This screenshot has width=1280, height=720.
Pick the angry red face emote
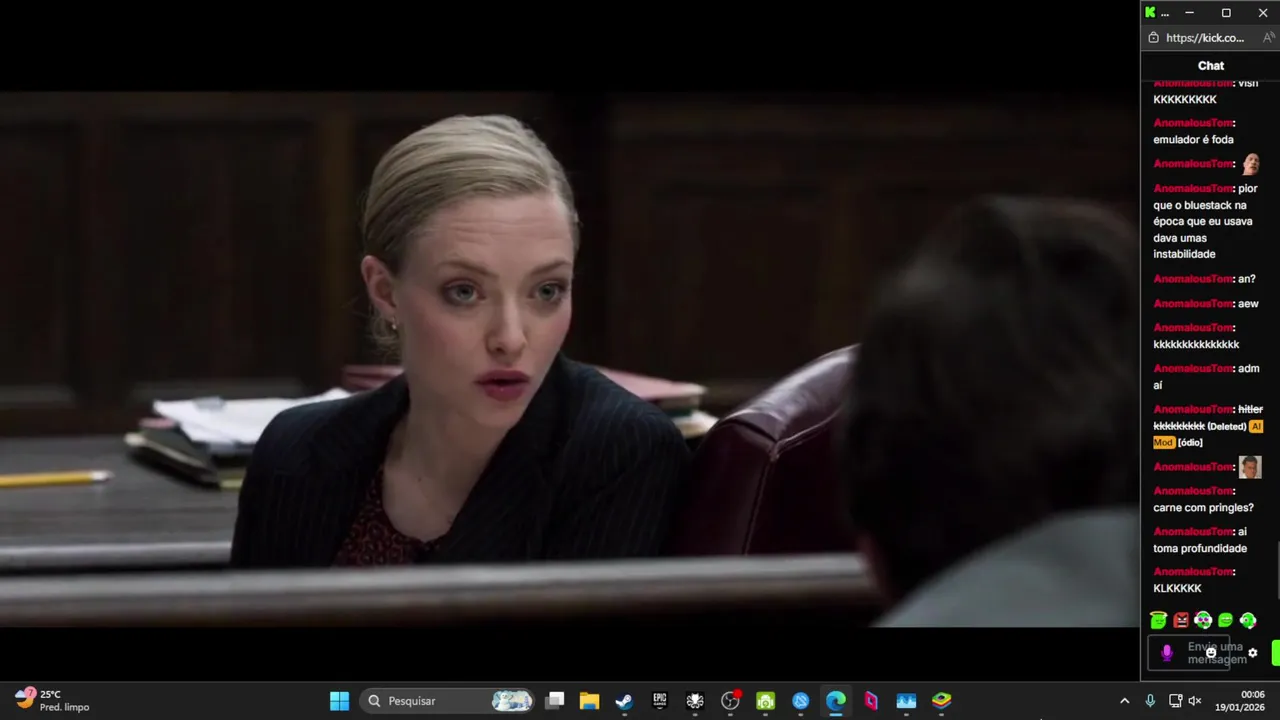[1181, 620]
